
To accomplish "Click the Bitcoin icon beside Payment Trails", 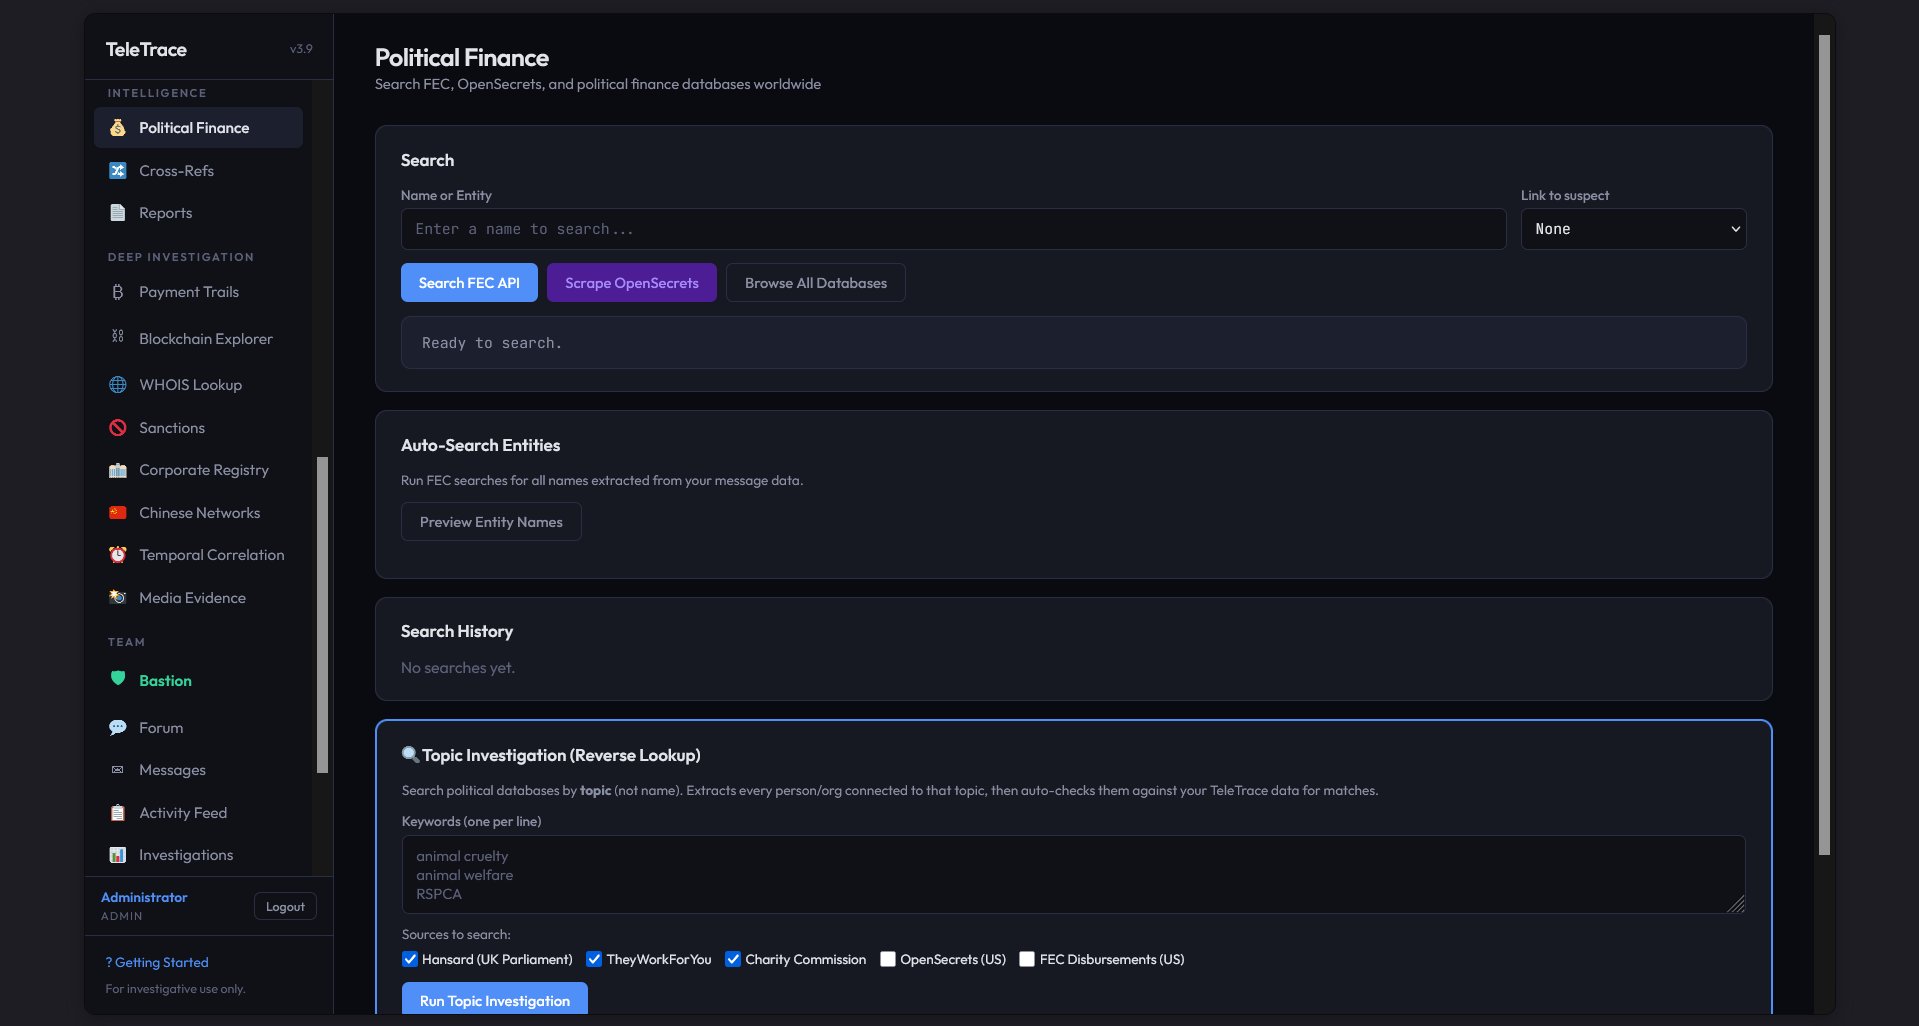I will pos(118,292).
